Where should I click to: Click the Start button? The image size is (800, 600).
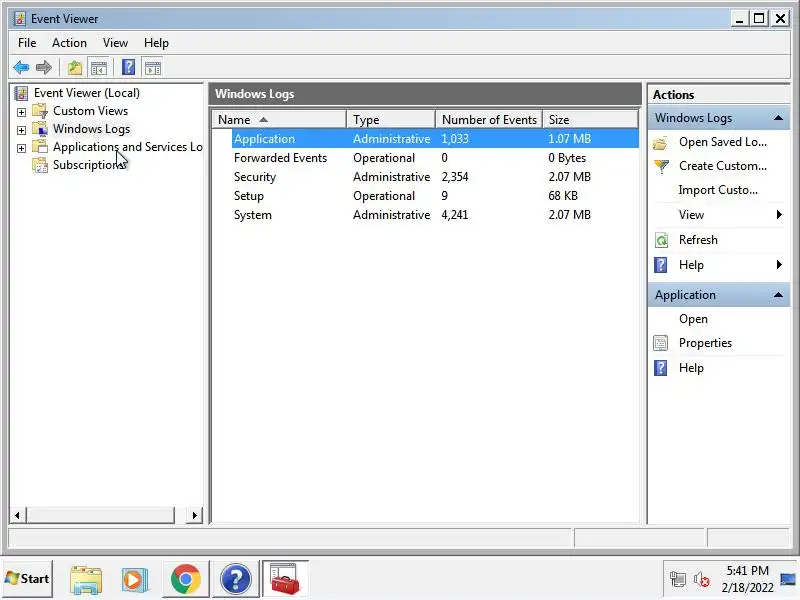point(28,579)
